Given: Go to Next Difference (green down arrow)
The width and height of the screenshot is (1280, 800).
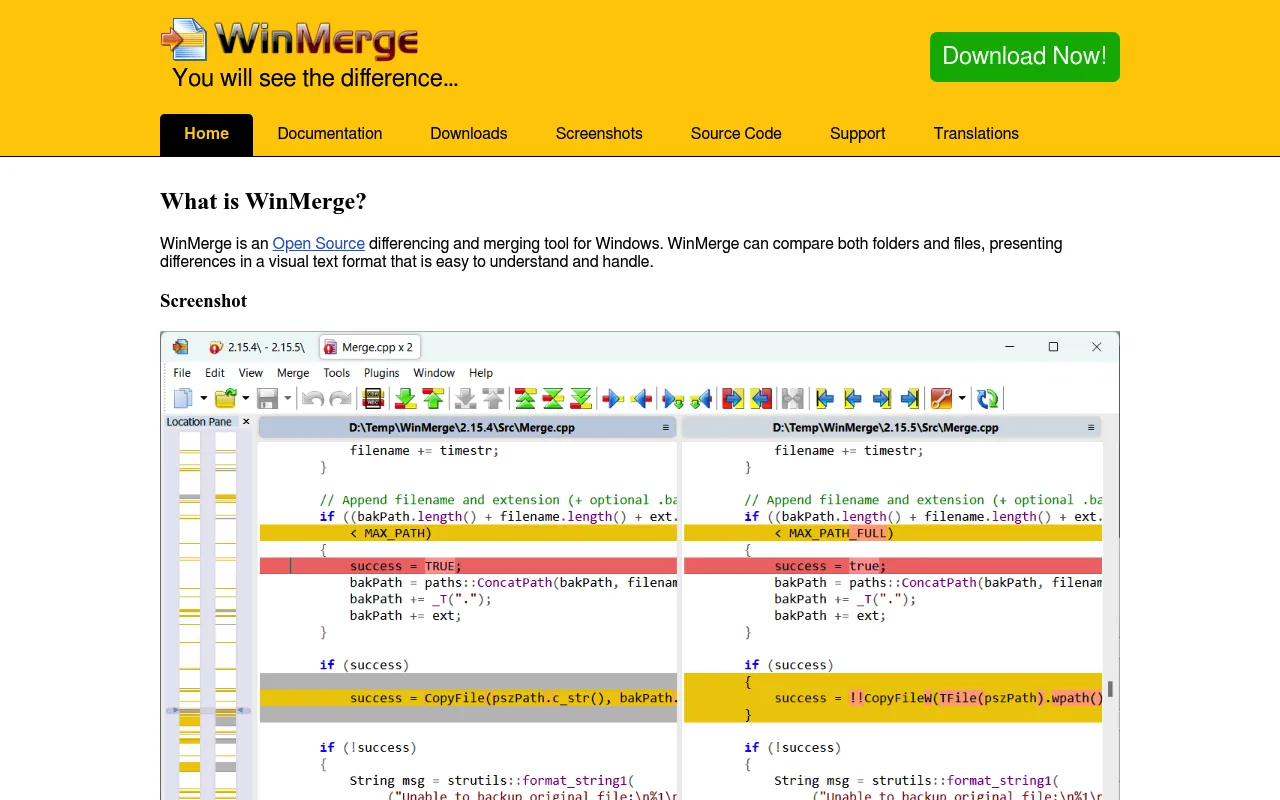Looking at the screenshot, I should tap(405, 398).
